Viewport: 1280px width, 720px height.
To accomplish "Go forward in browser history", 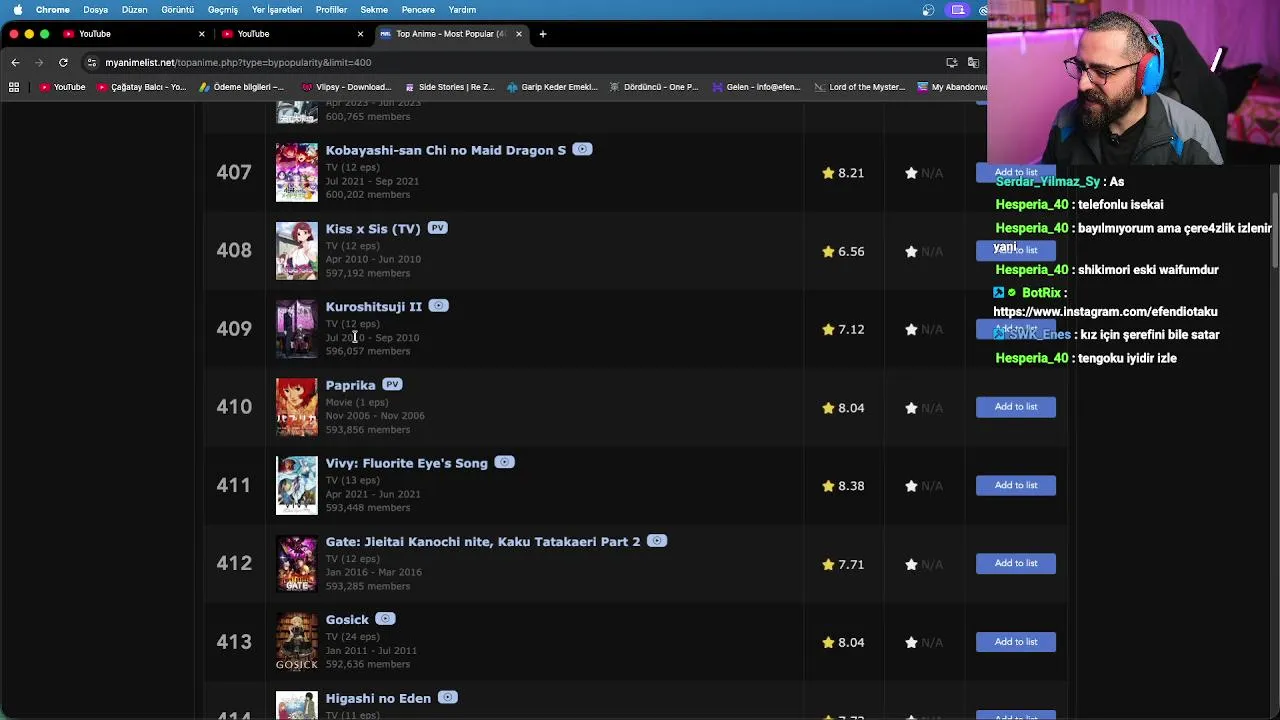I will click(x=39, y=62).
